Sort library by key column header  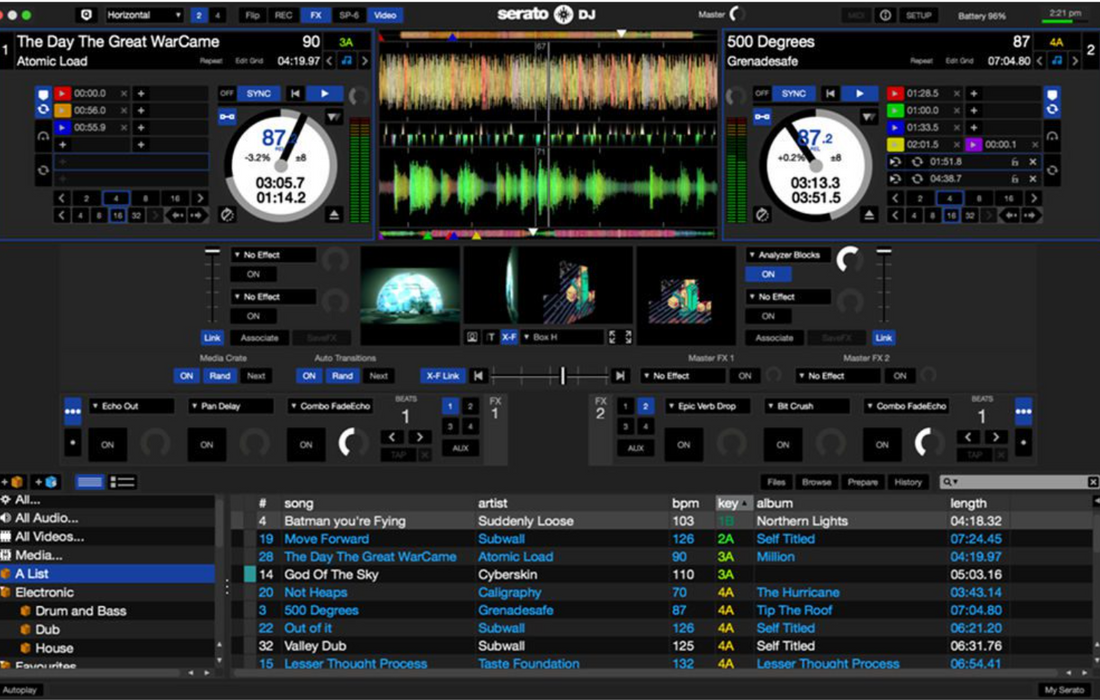733,503
